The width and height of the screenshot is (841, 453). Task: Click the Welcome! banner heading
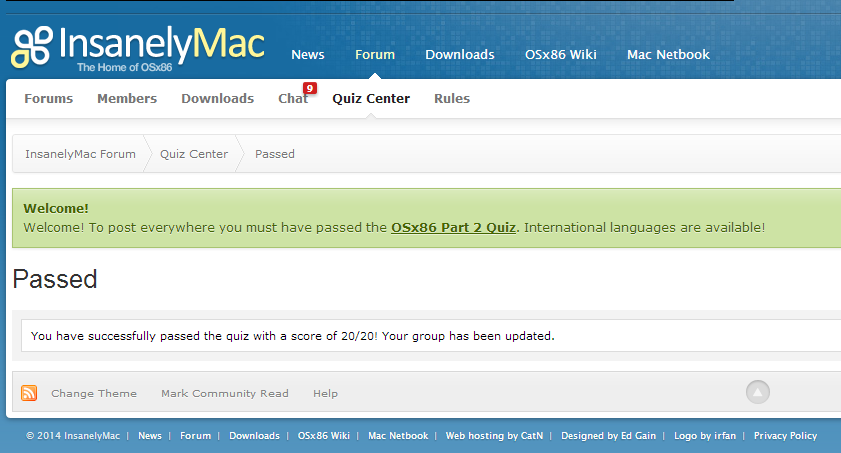coord(56,209)
